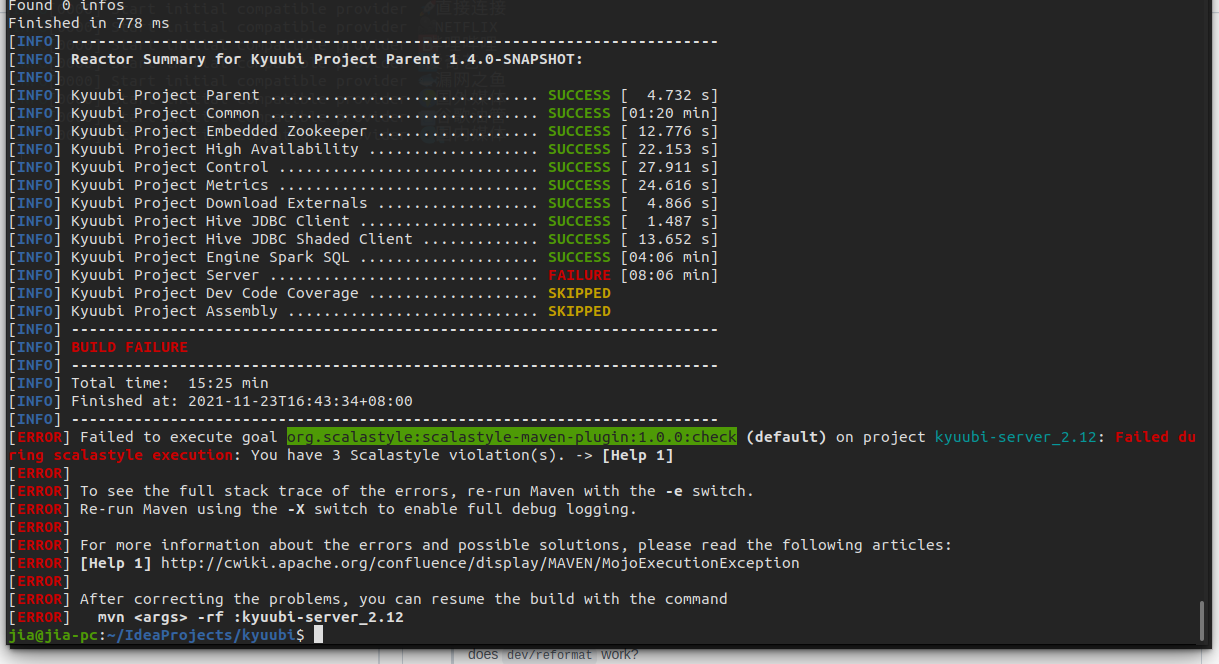Click the Total time 15:25 min line

click(x=170, y=383)
